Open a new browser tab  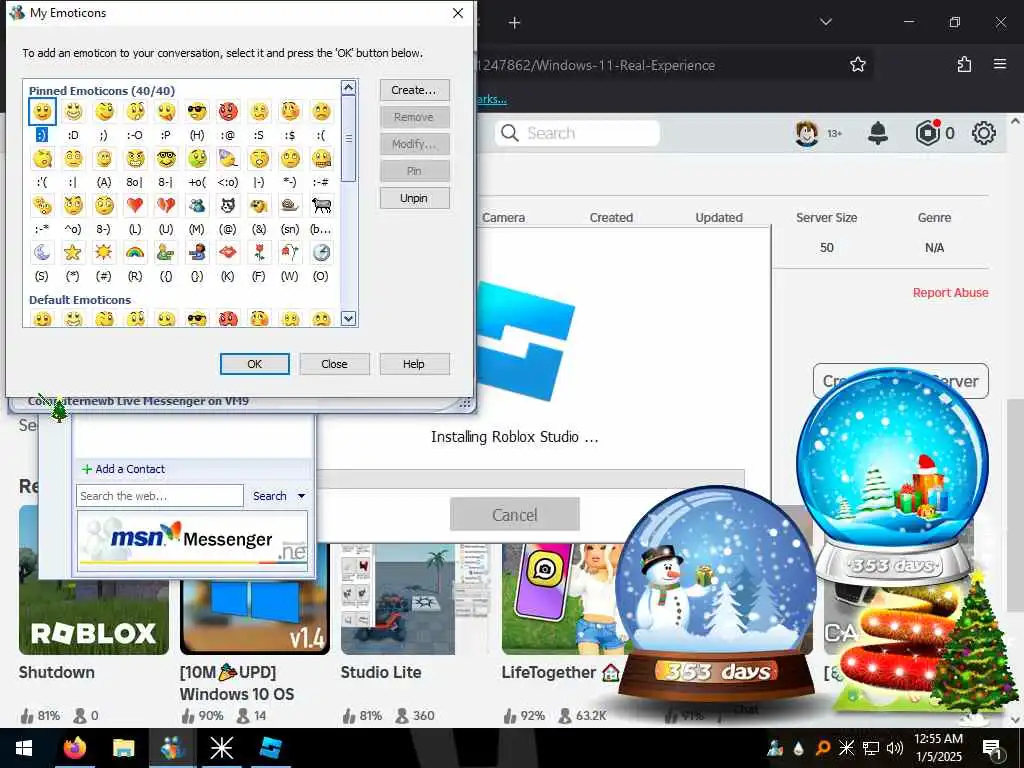coord(515,23)
